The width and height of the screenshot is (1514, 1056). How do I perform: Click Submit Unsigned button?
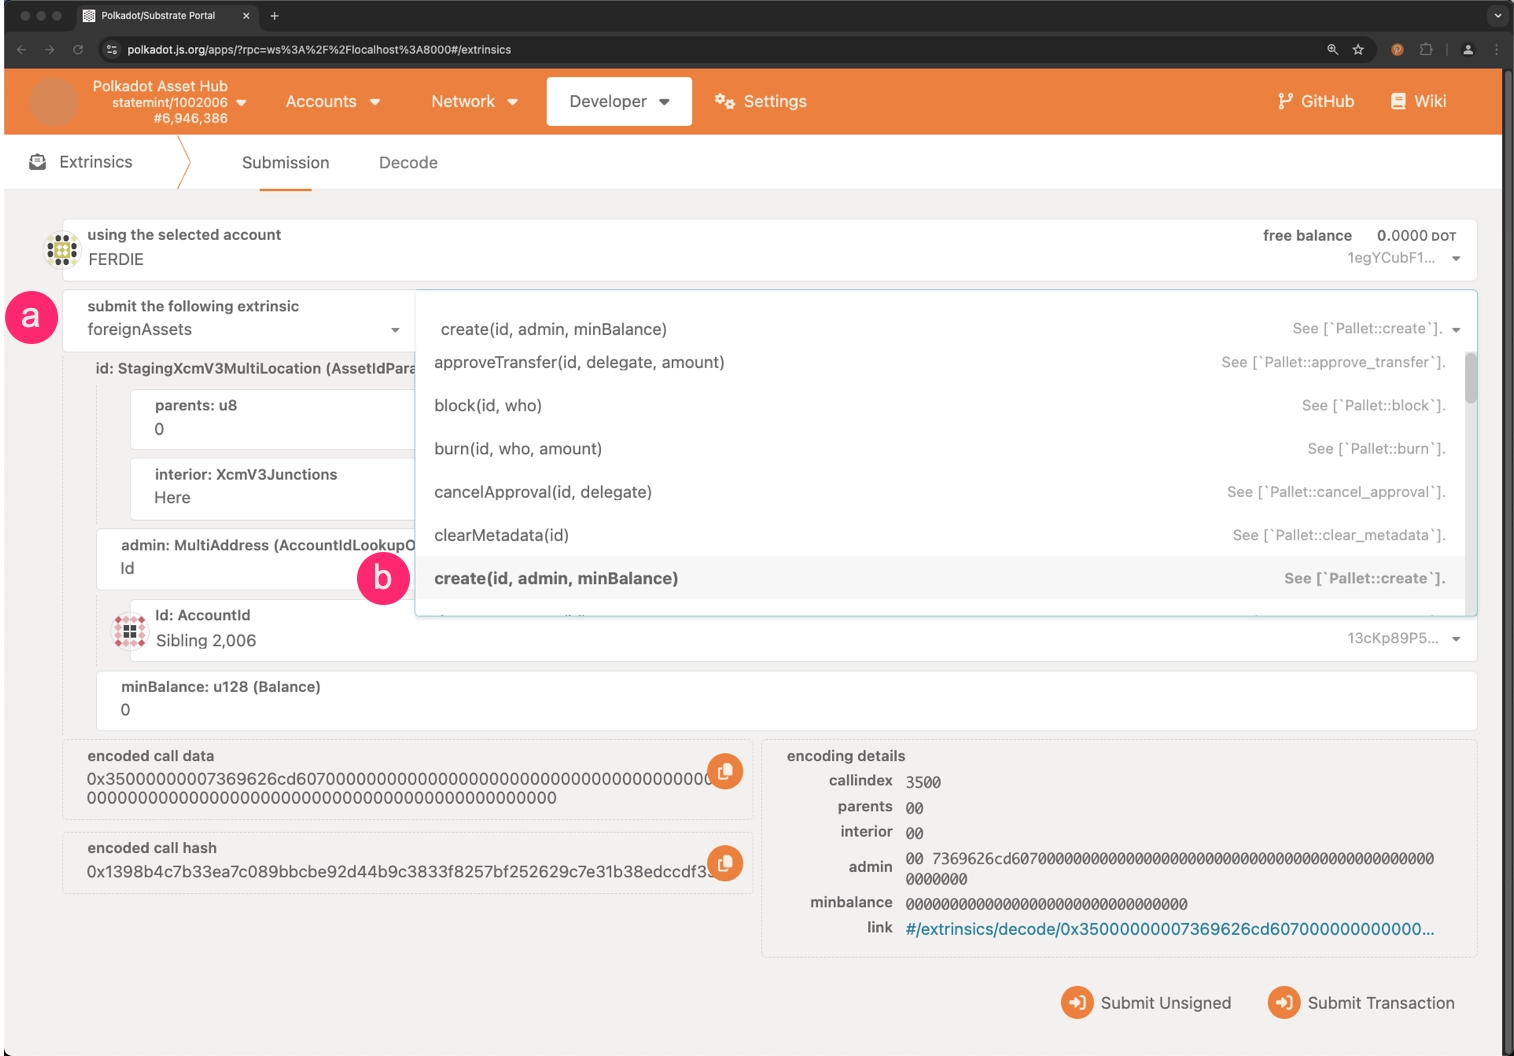point(1146,1003)
